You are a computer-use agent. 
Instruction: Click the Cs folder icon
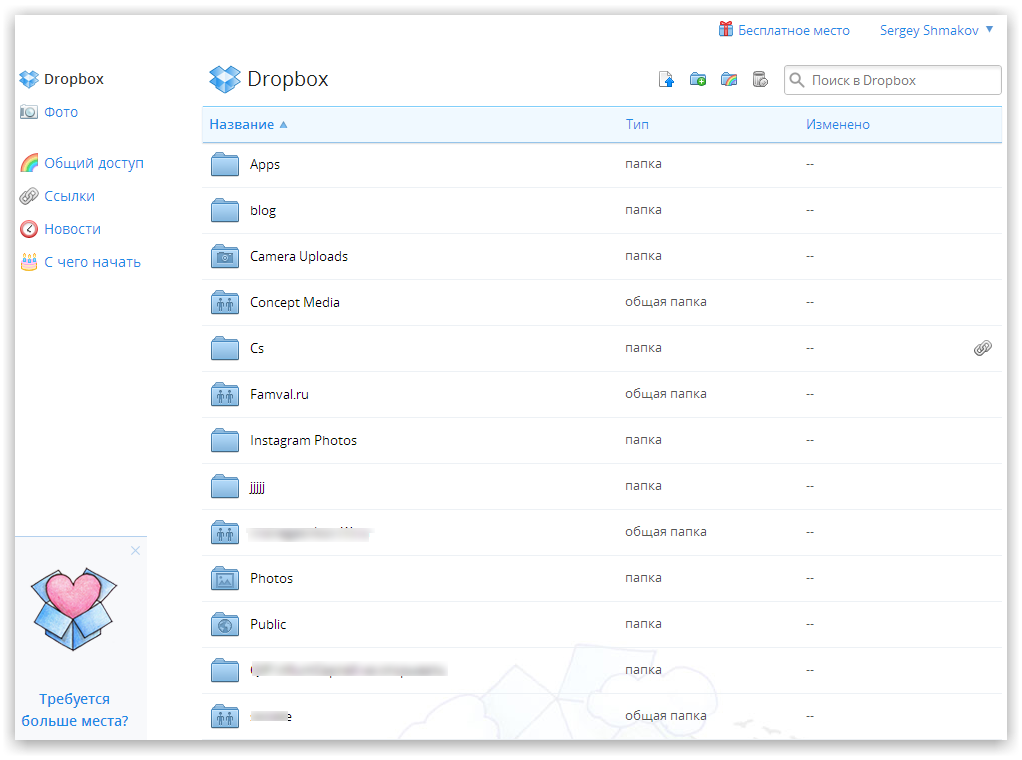pyautogui.click(x=225, y=348)
